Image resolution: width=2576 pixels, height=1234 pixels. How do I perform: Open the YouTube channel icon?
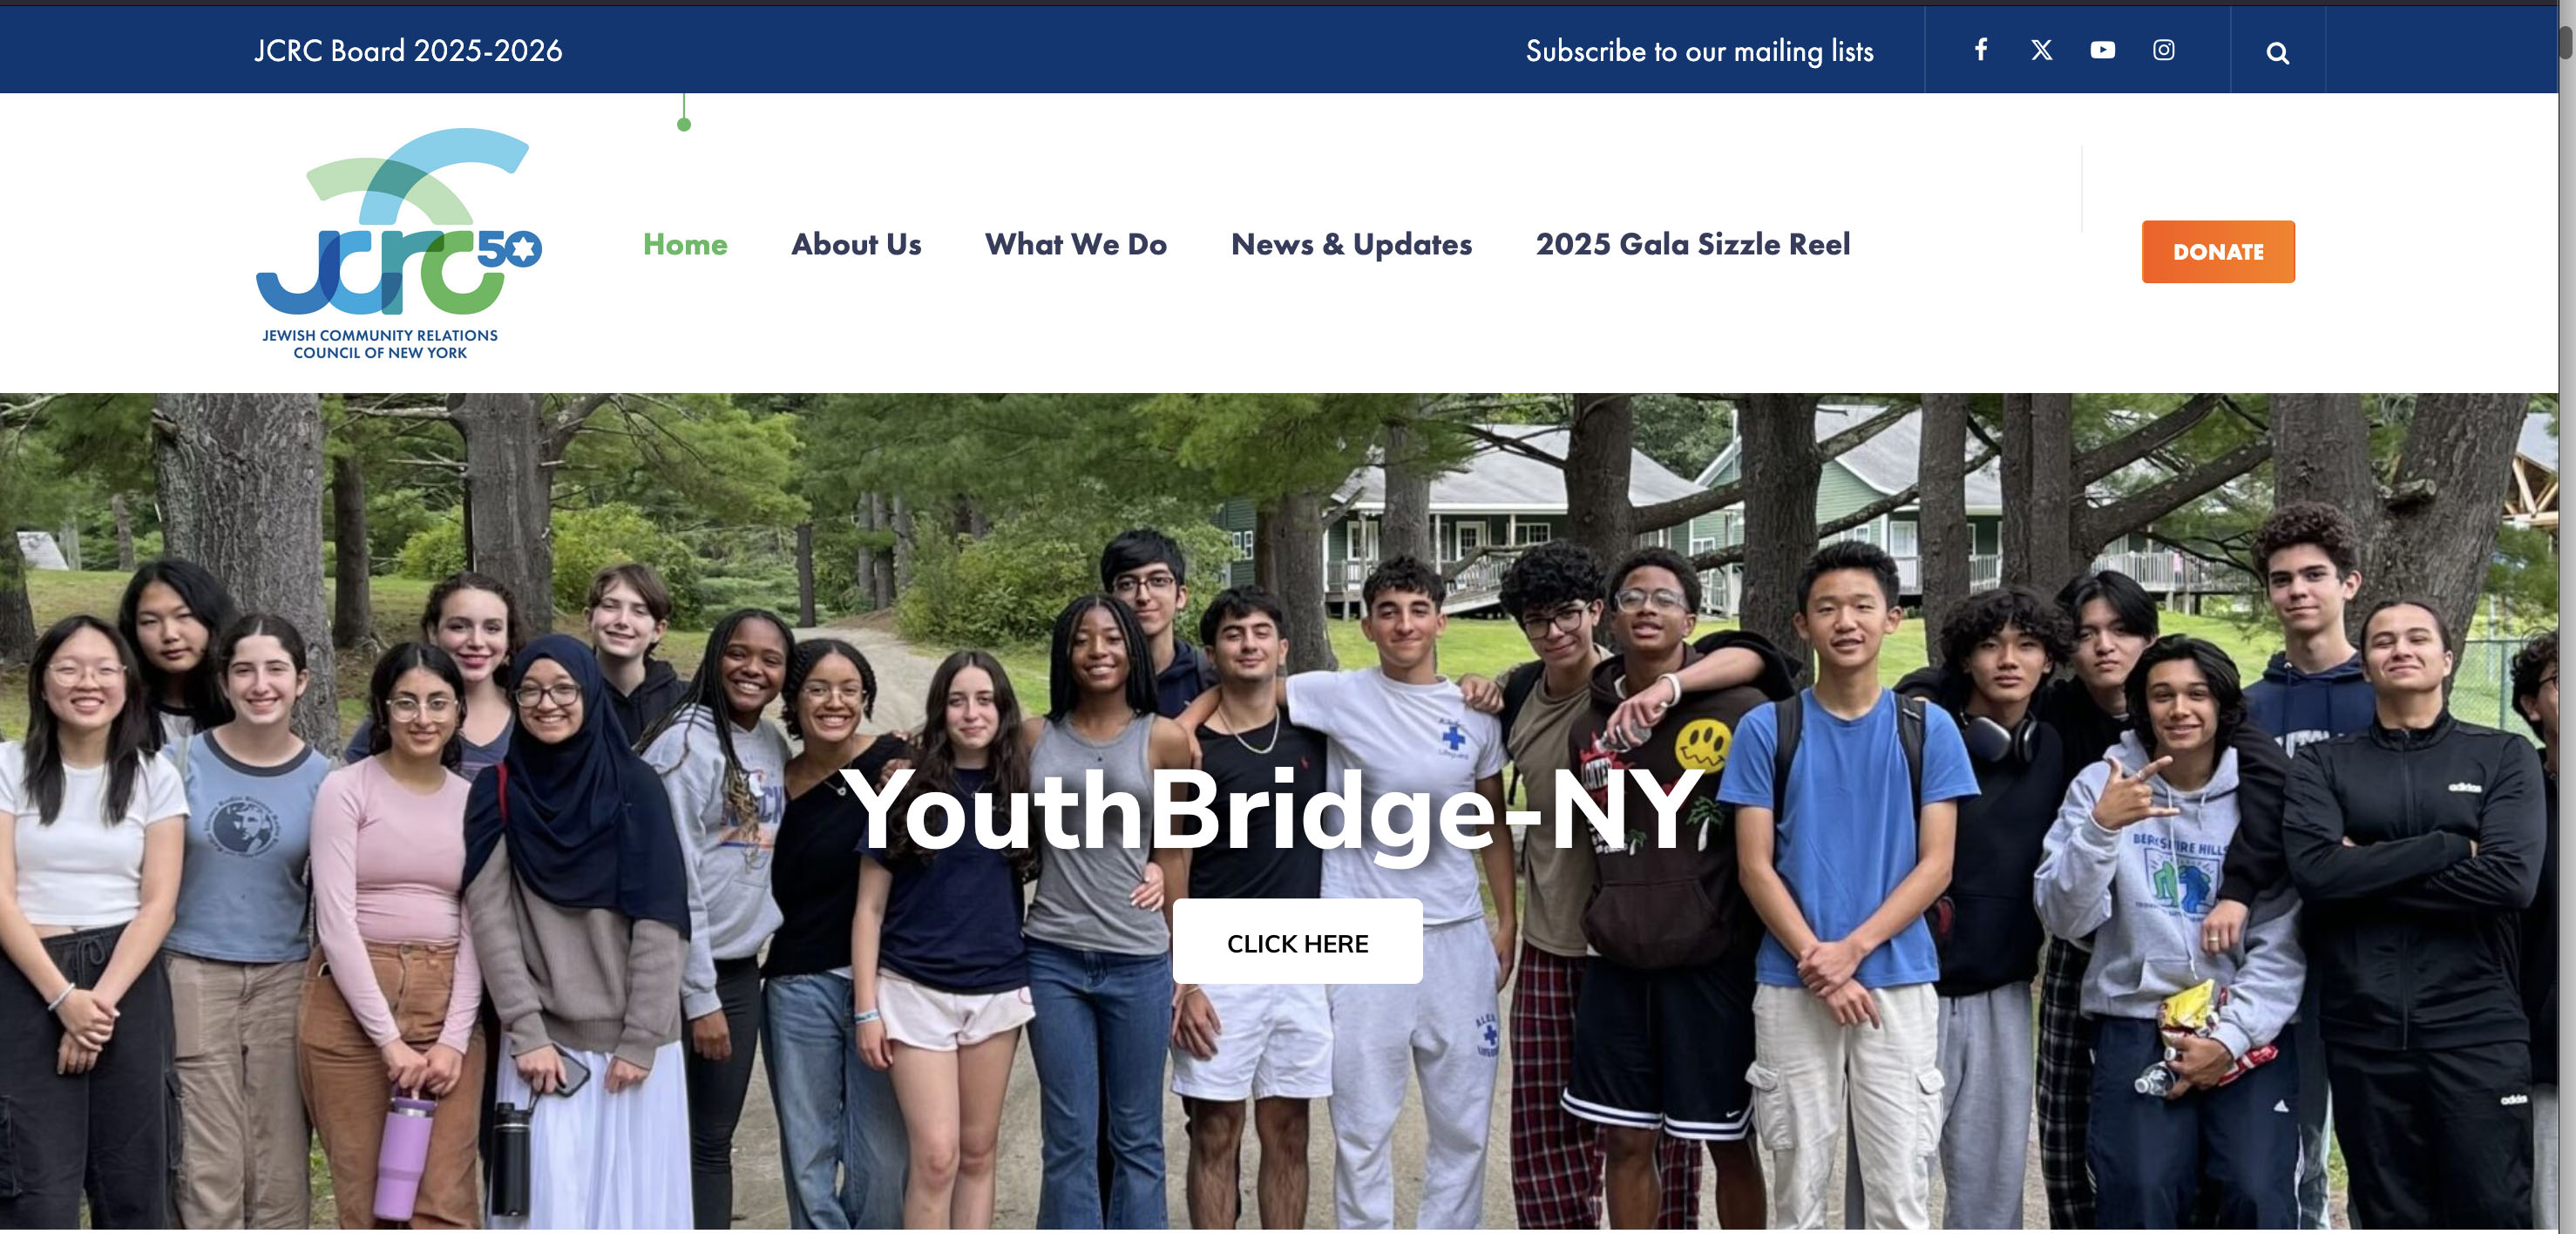coord(2102,50)
